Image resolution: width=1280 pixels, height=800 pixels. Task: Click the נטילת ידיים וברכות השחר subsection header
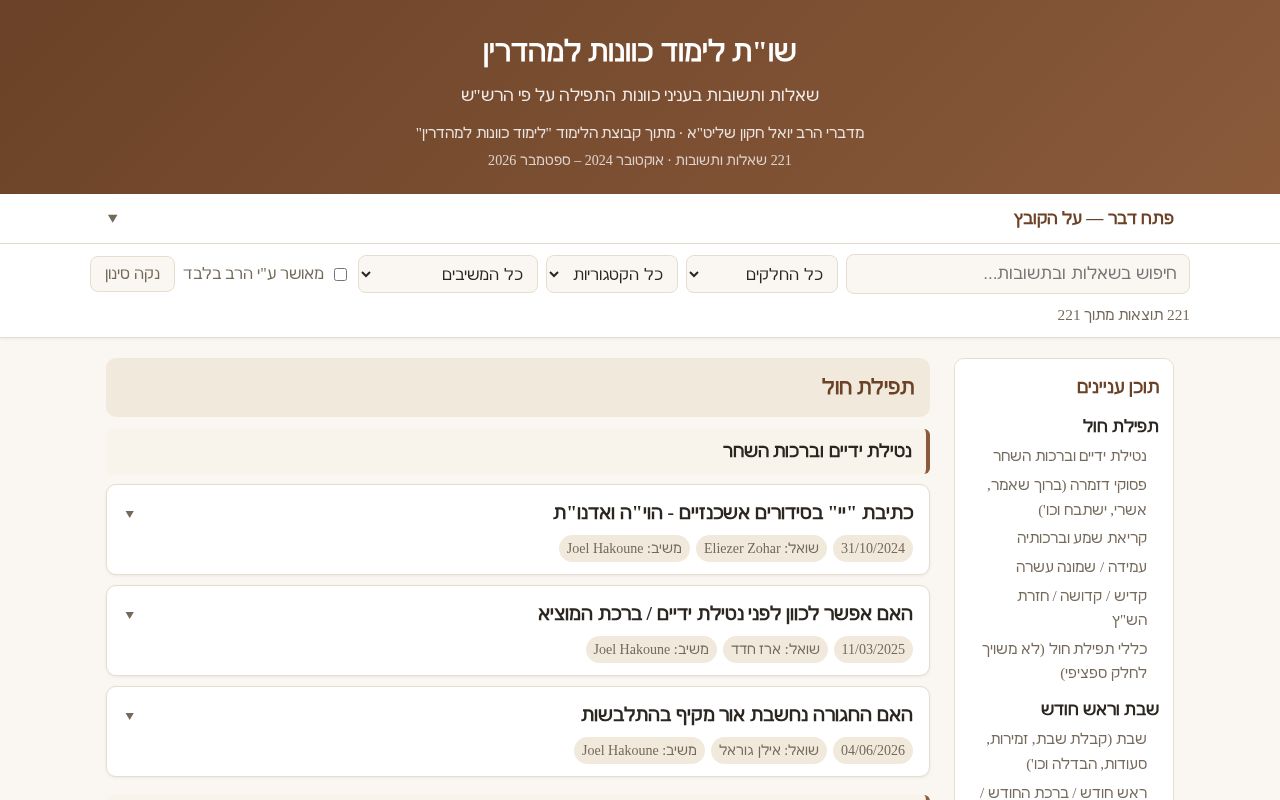pyautogui.click(x=518, y=451)
